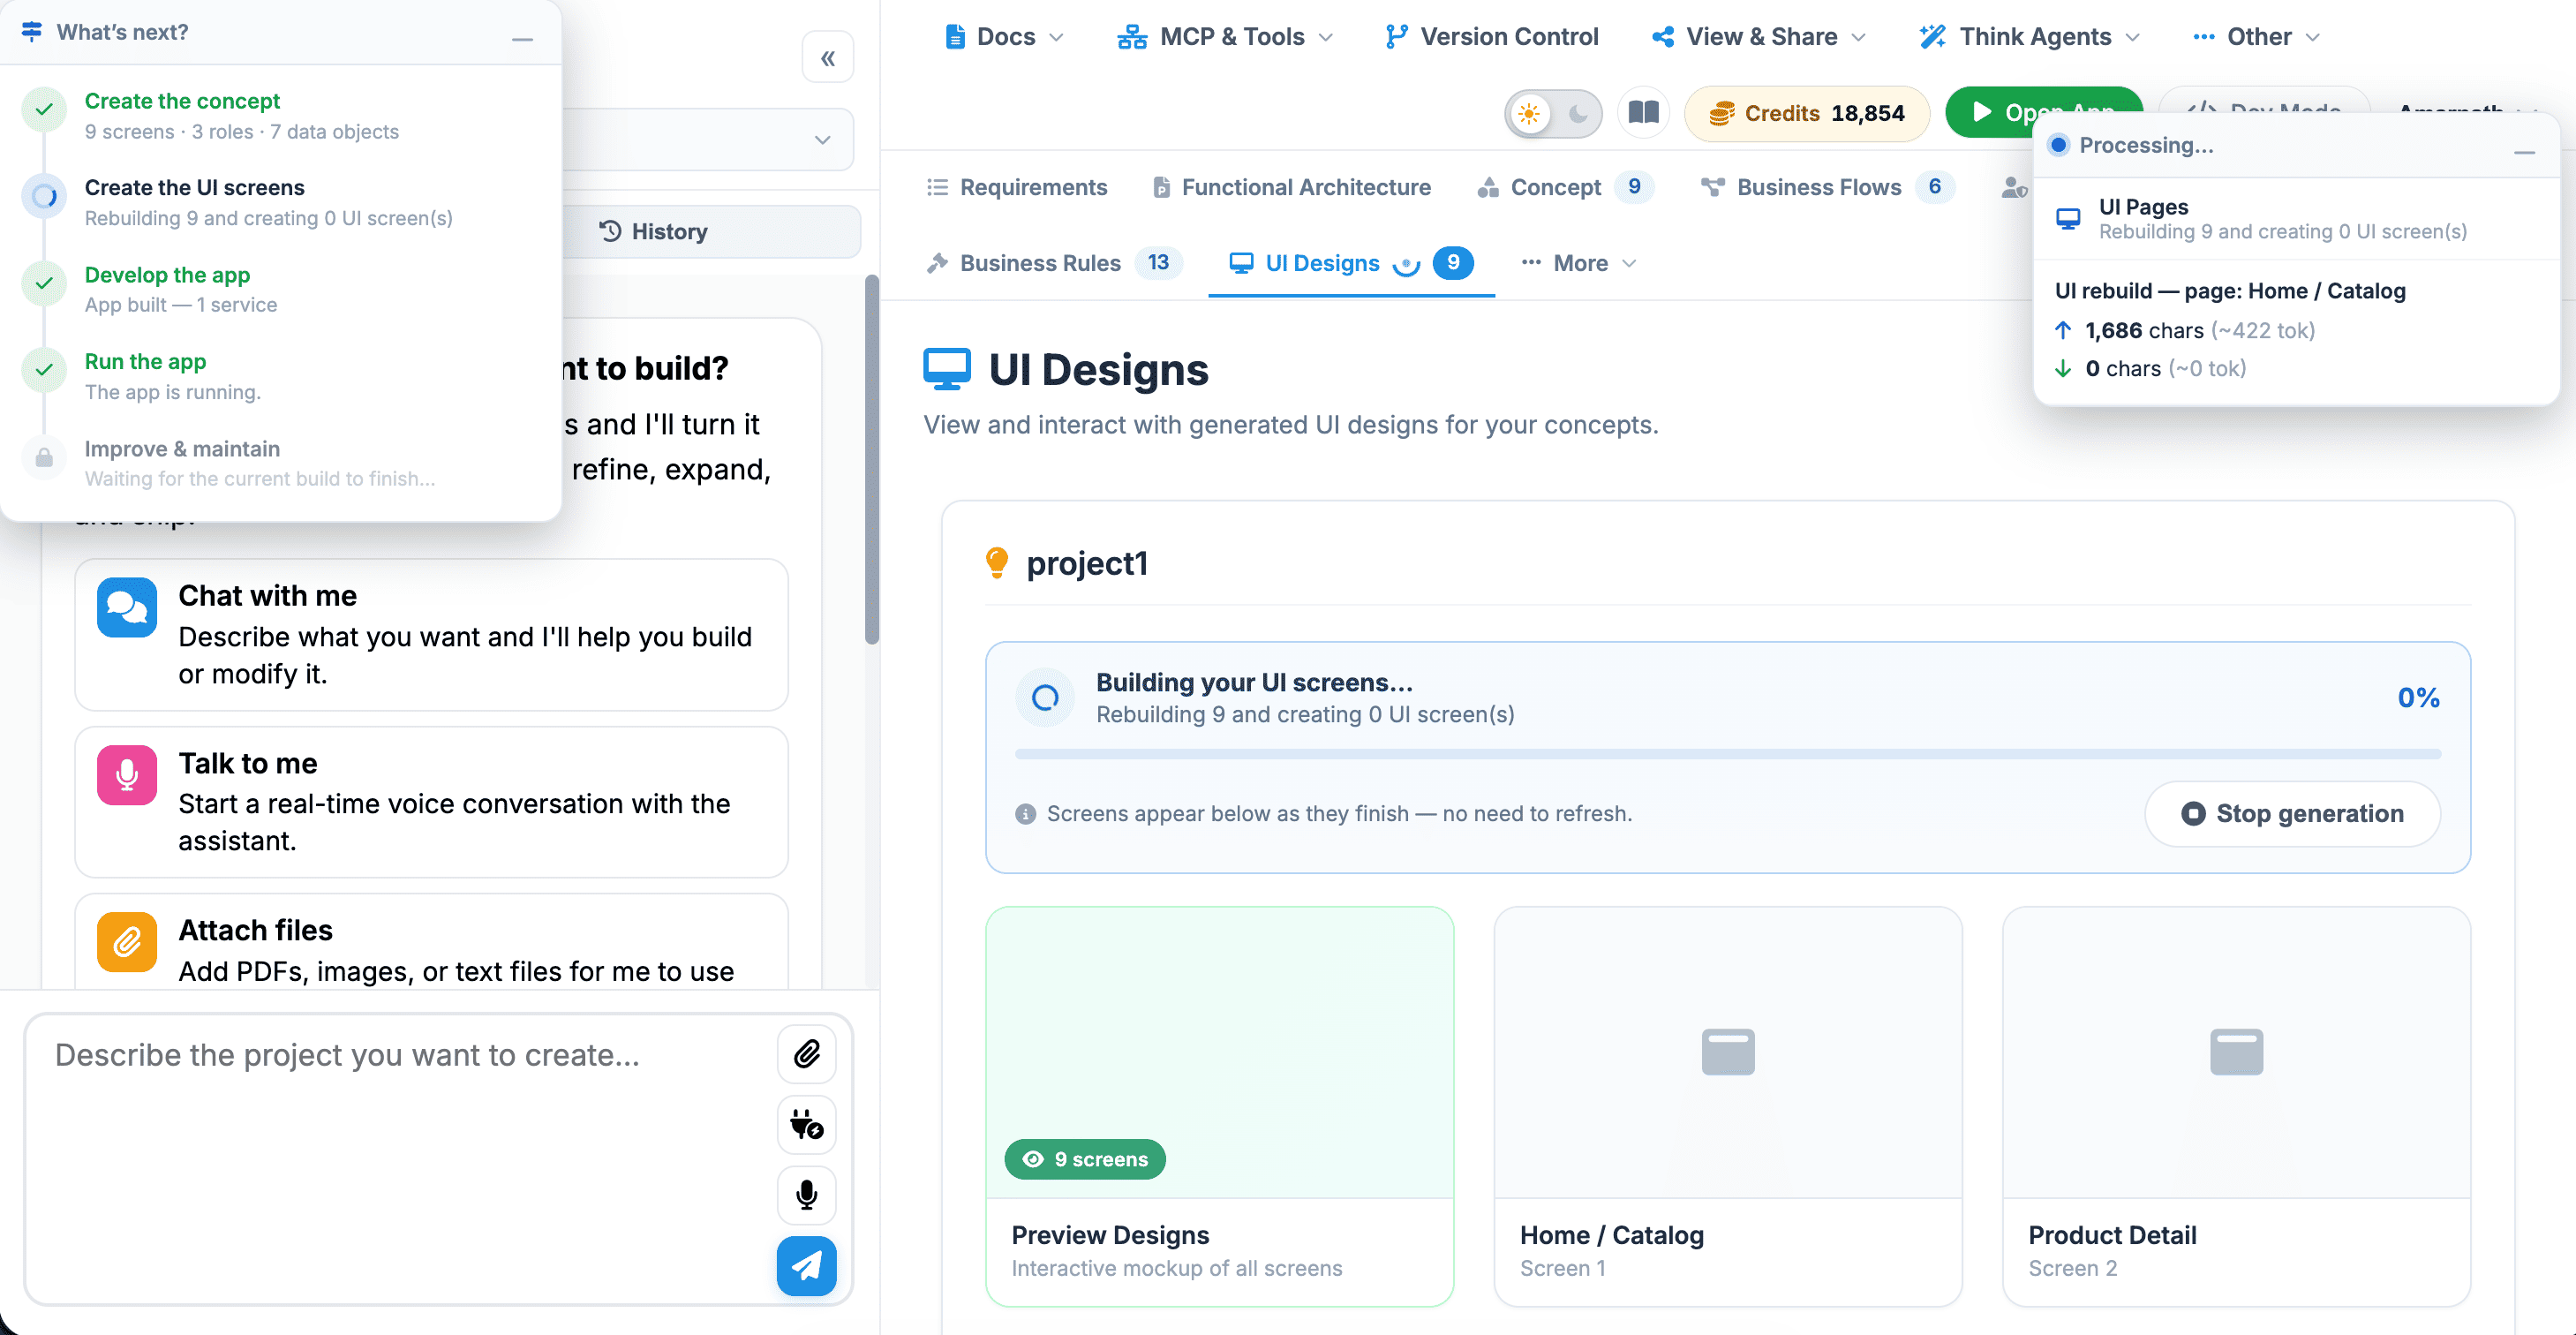This screenshot has height=1335, width=2576.
Task: Send message with paper plane button
Action: 807,1266
